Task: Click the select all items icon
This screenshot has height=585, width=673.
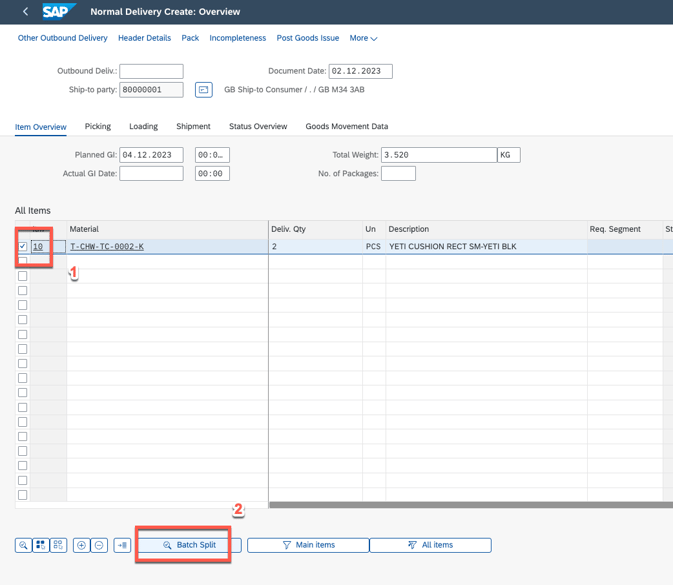Action: 41,545
